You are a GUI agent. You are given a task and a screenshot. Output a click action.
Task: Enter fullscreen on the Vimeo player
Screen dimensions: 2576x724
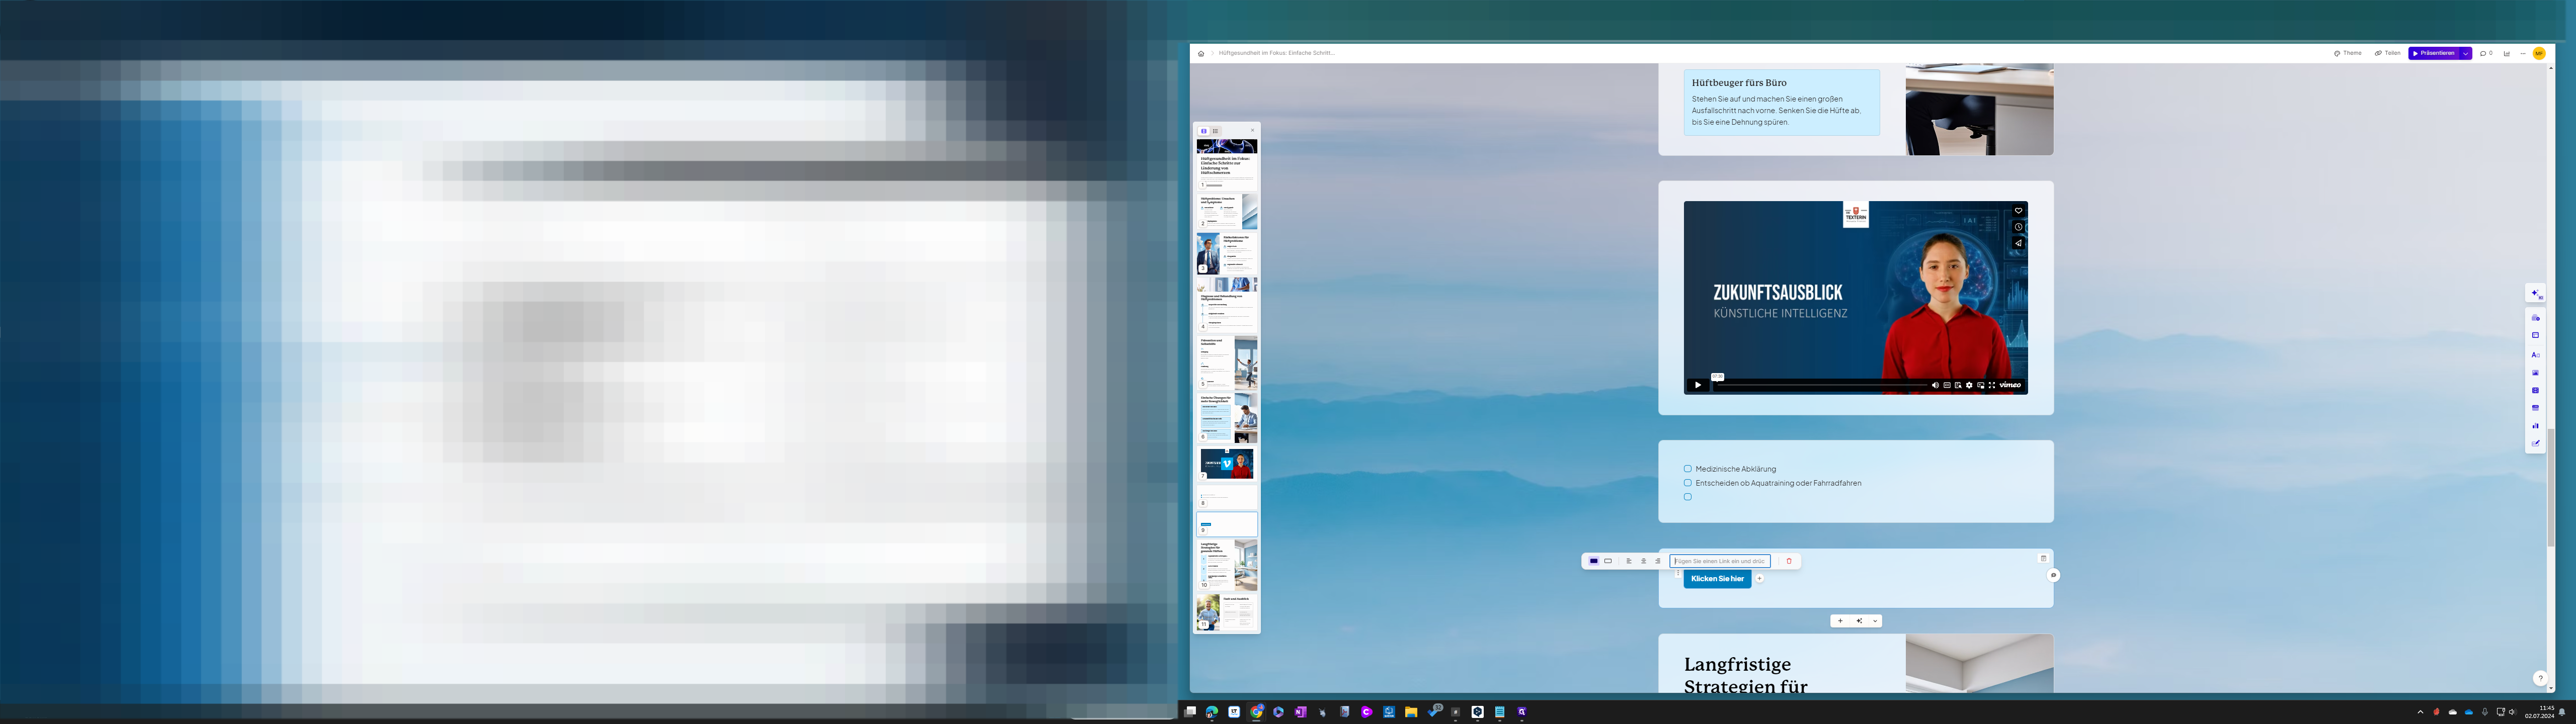[x=1992, y=385]
